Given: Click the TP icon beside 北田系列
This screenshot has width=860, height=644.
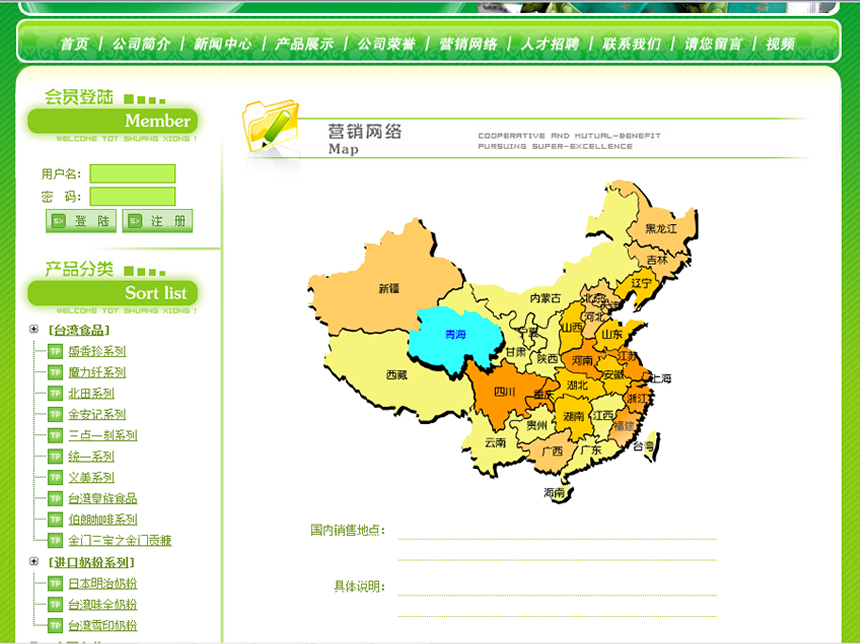Looking at the screenshot, I should point(56,393).
